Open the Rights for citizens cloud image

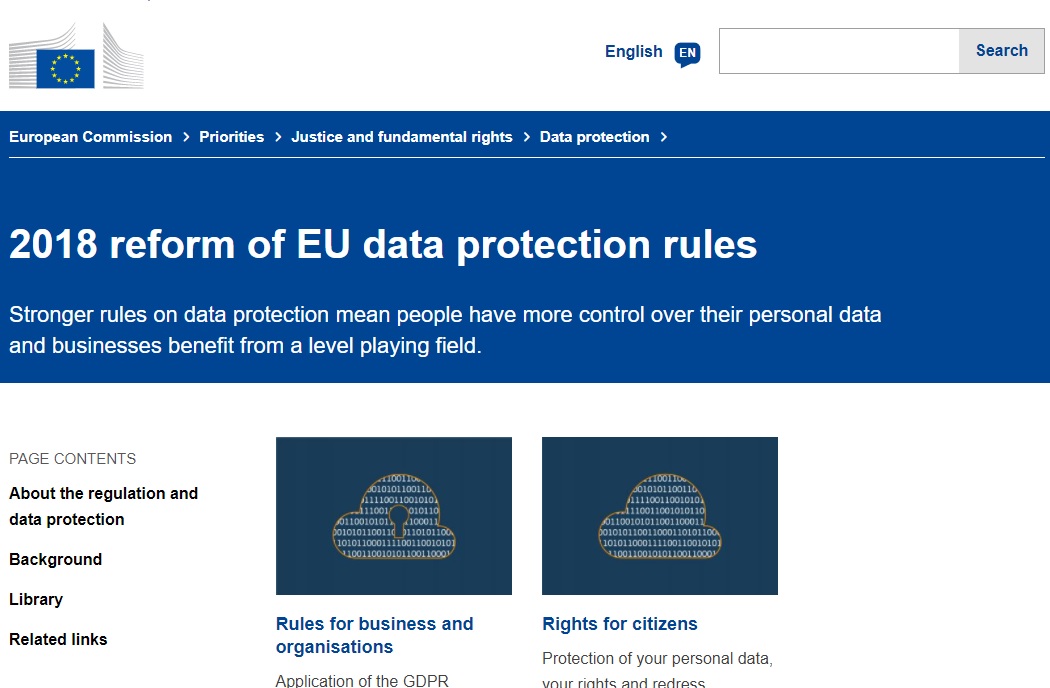(660, 516)
